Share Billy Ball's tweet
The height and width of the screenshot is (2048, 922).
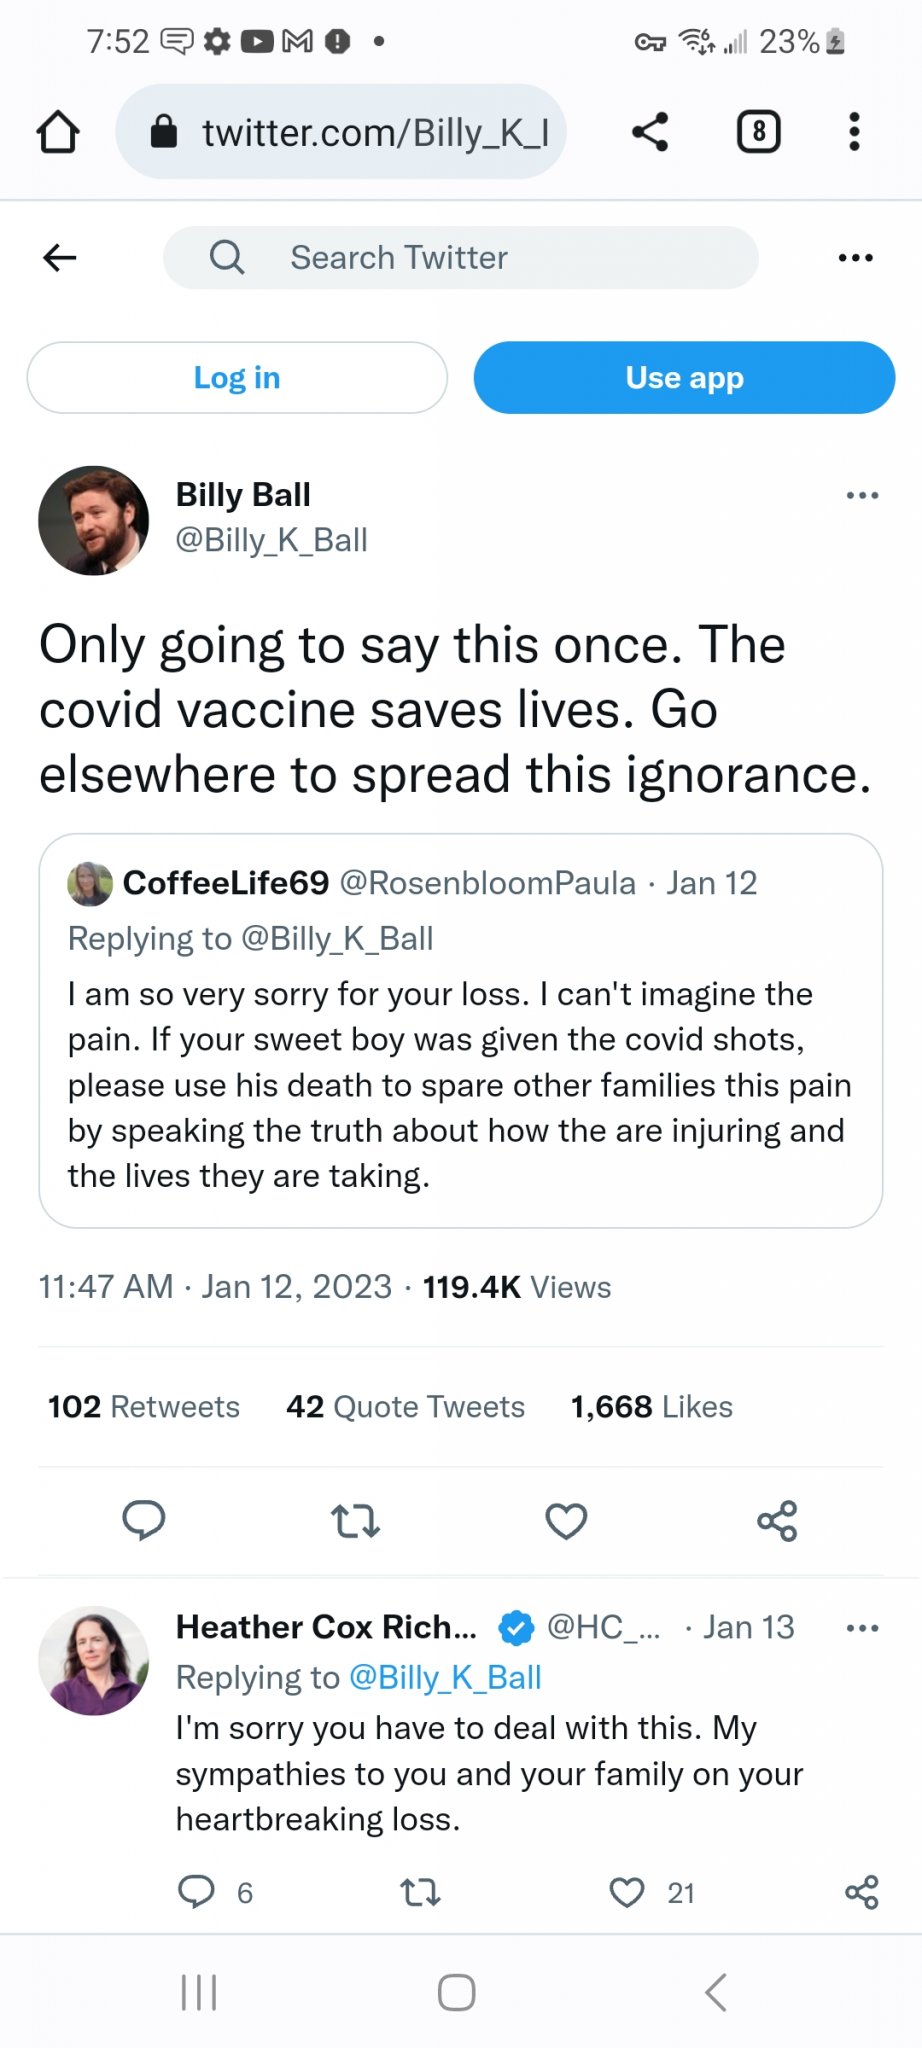tap(777, 1520)
